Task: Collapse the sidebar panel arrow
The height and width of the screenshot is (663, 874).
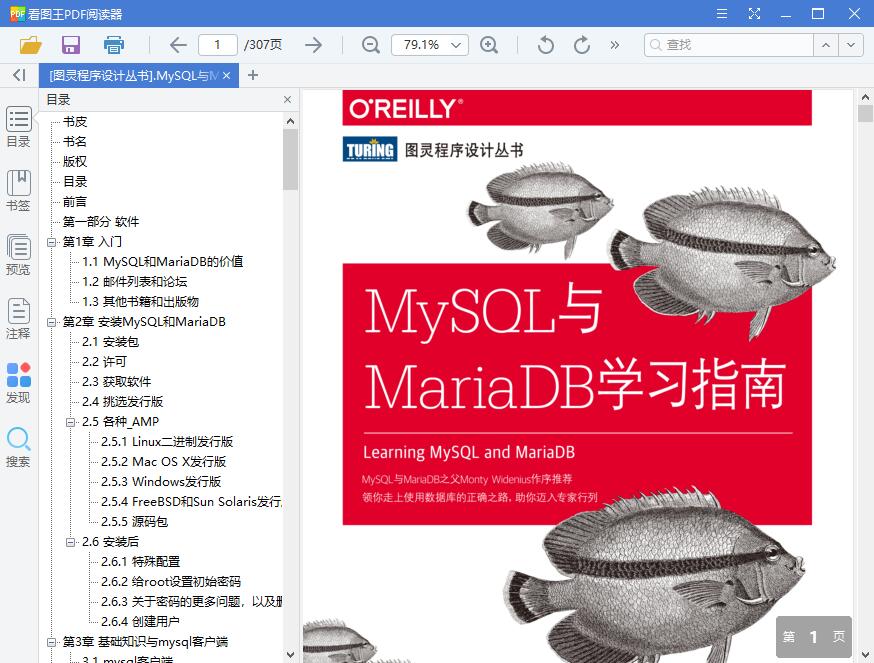Action: [x=20, y=75]
